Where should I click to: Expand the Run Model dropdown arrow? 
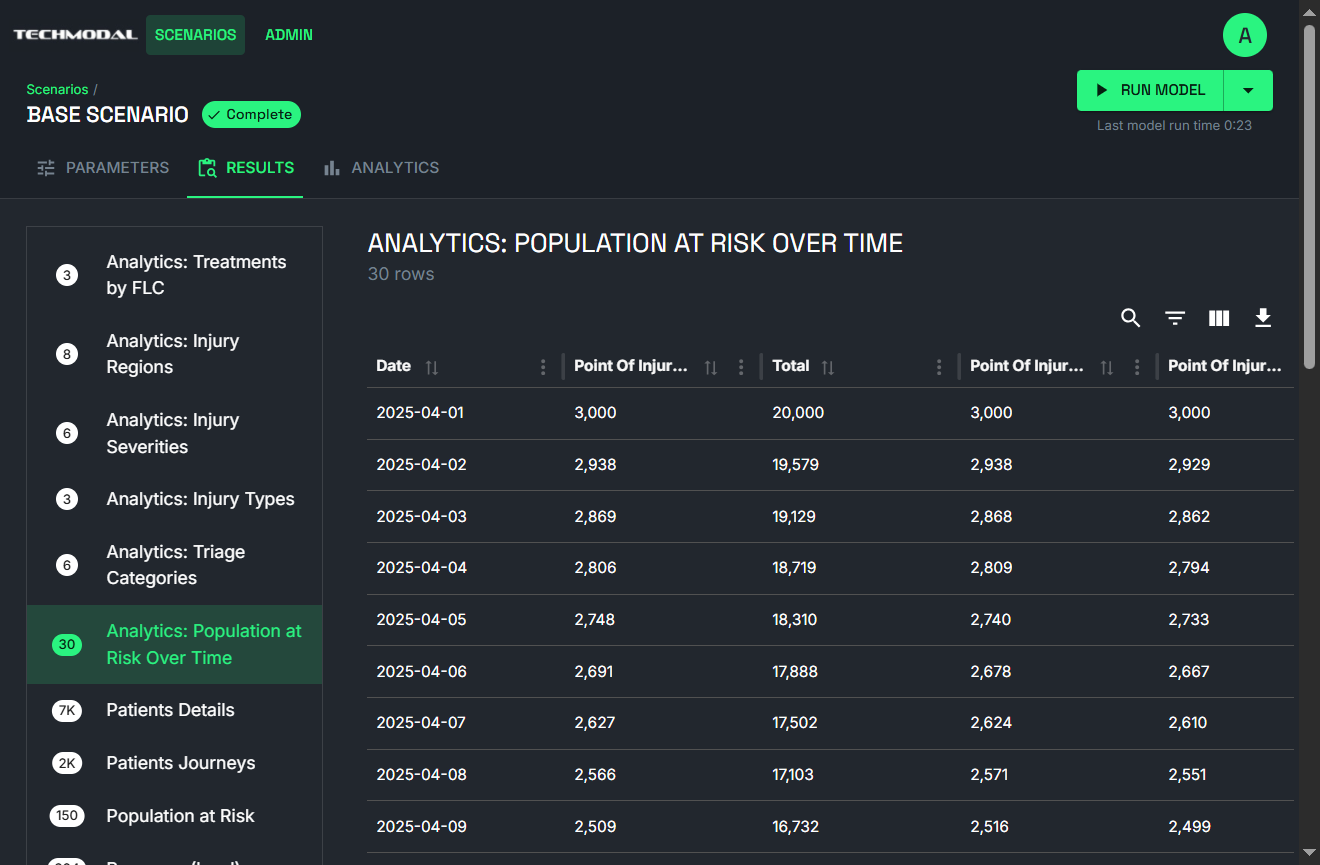1248,90
